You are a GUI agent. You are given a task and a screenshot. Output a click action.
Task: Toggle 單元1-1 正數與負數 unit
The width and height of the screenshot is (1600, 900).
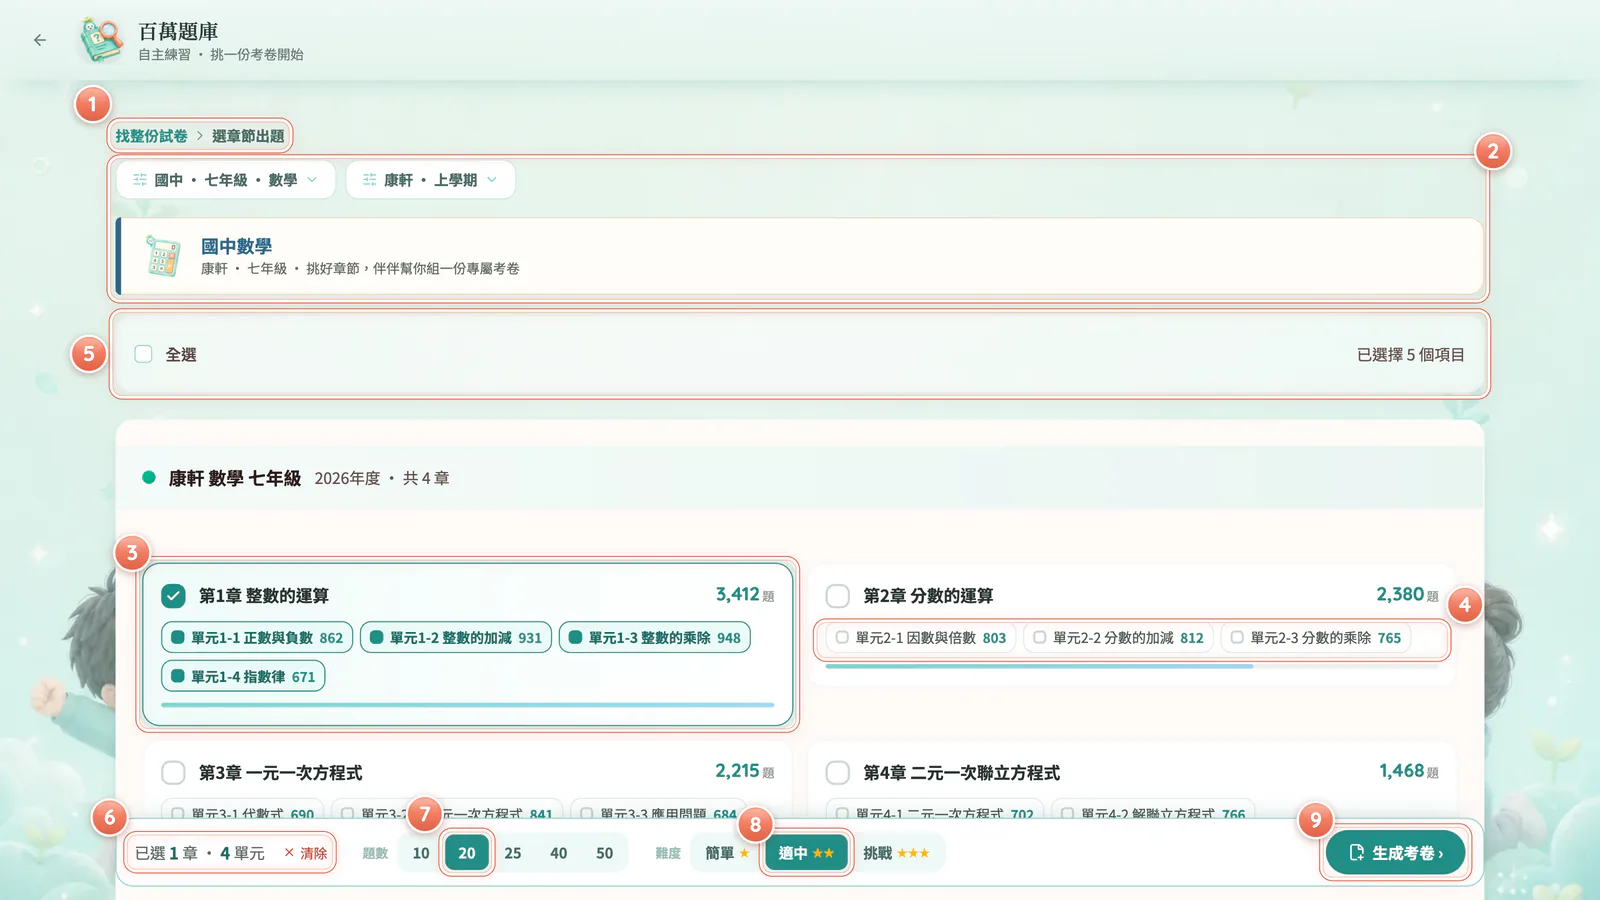tap(257, 638)
